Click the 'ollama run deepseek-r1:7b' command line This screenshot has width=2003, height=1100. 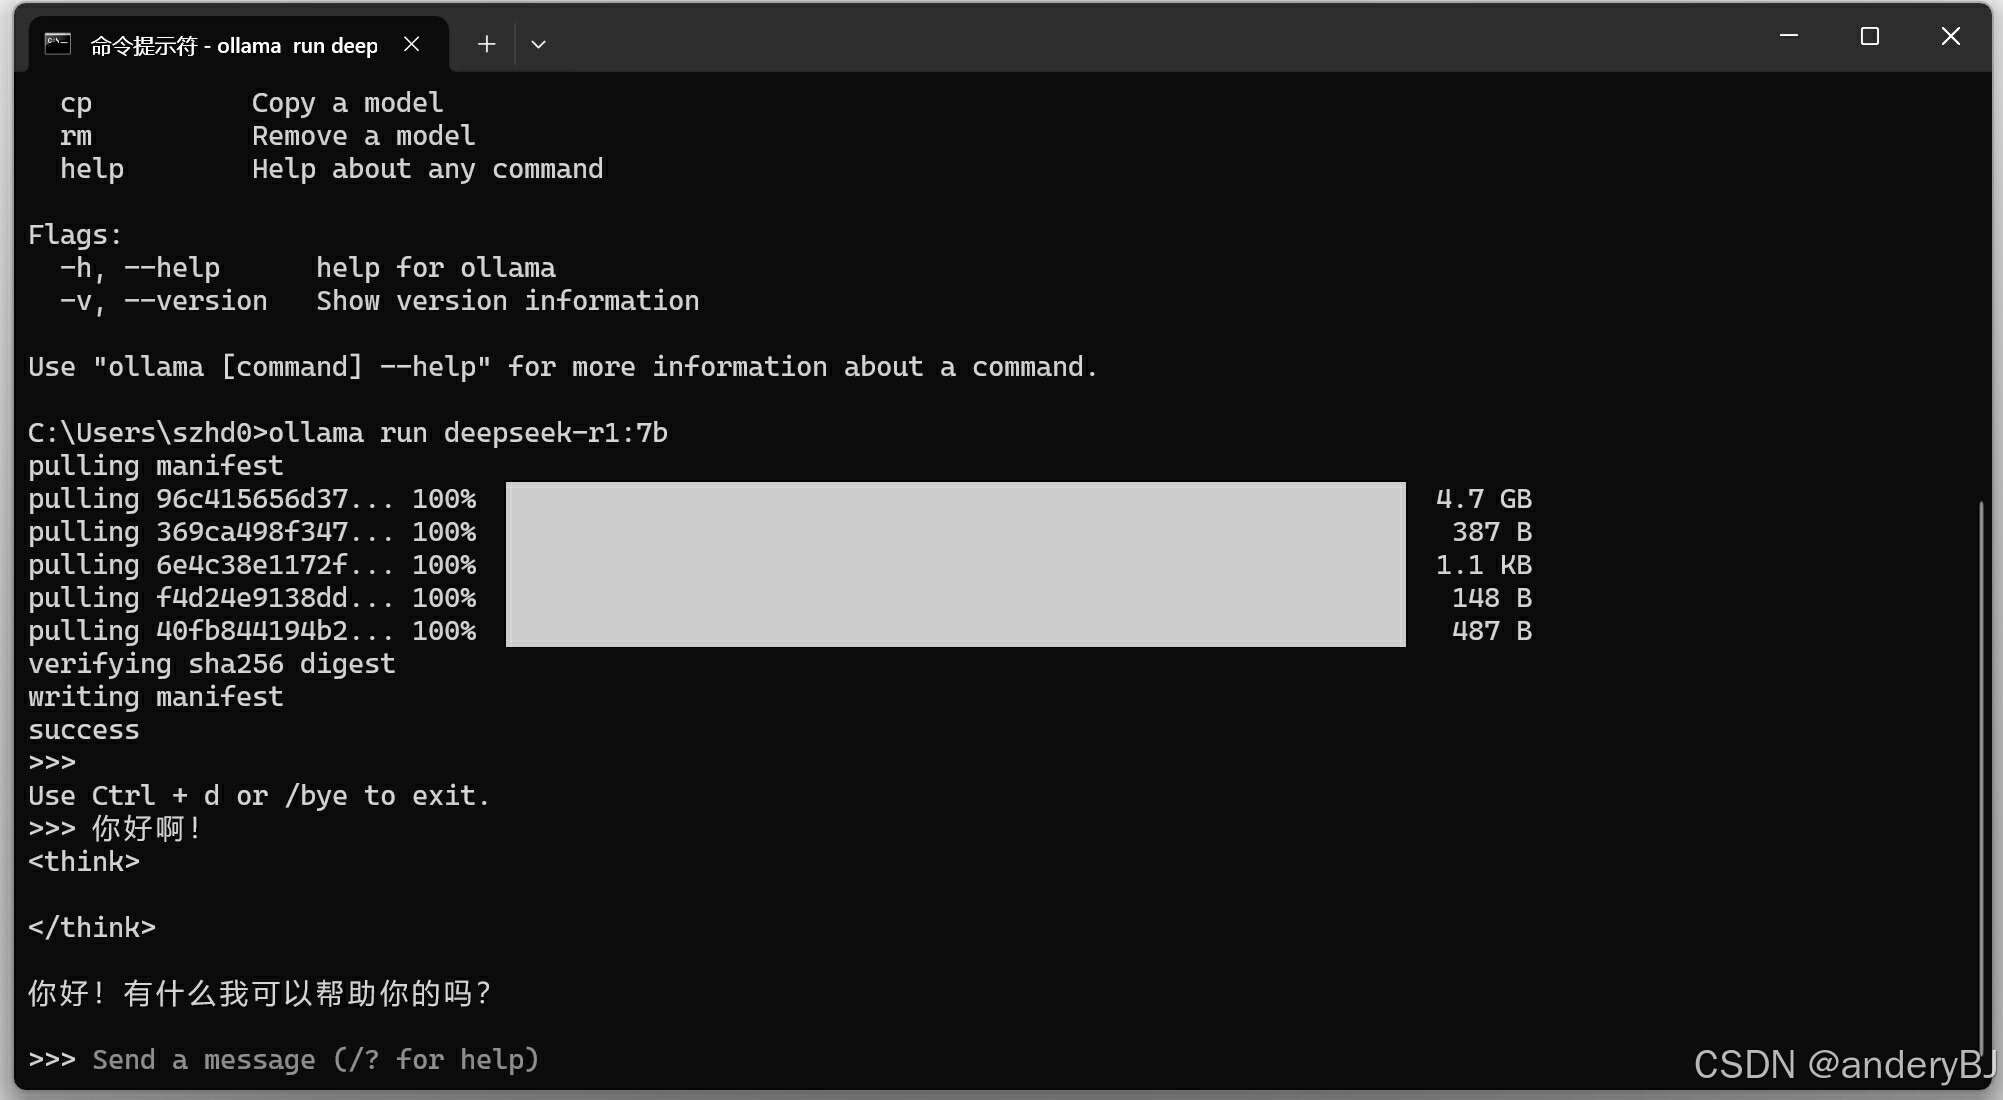coord(467,433)
